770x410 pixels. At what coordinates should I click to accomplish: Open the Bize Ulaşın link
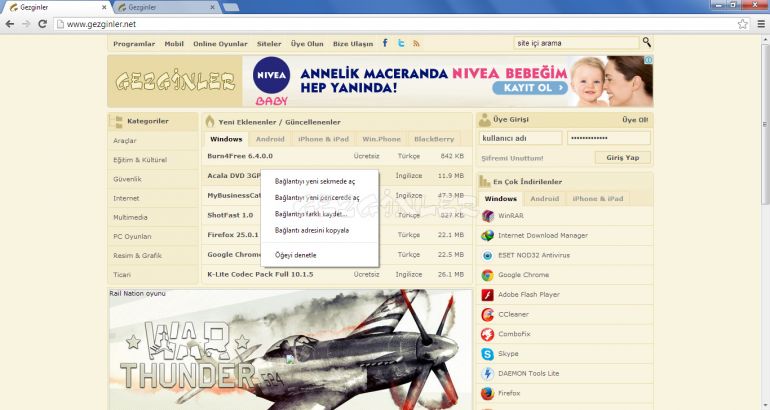353,44
